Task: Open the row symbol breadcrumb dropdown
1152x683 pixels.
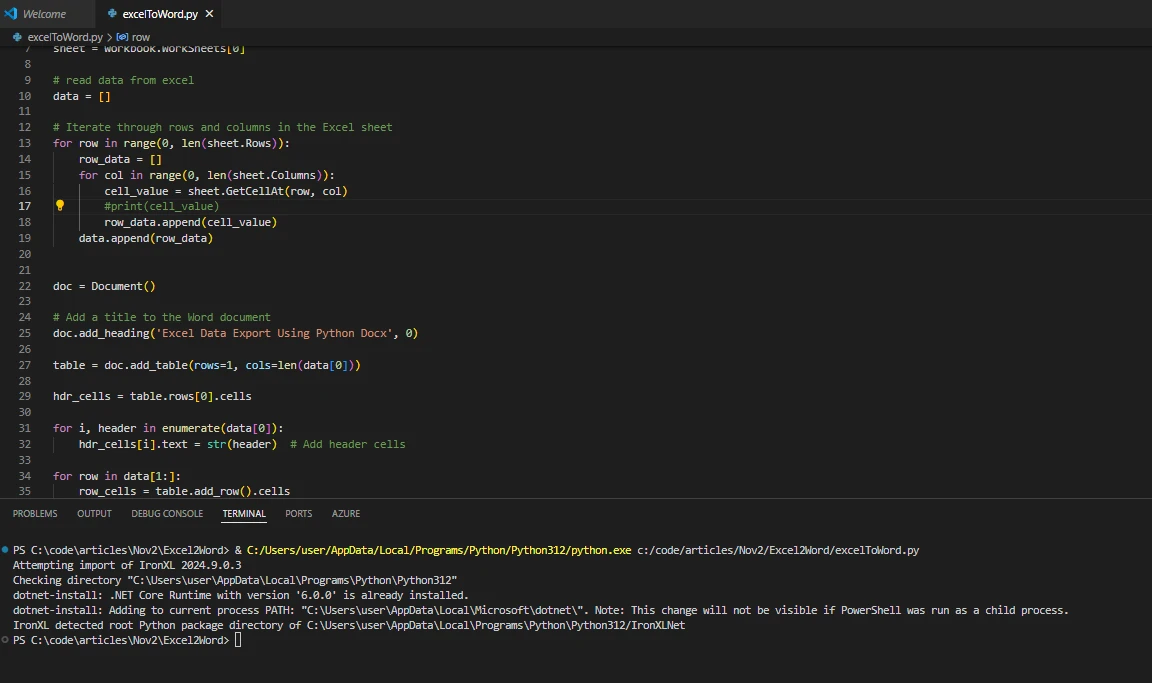Action: (140, 37)
